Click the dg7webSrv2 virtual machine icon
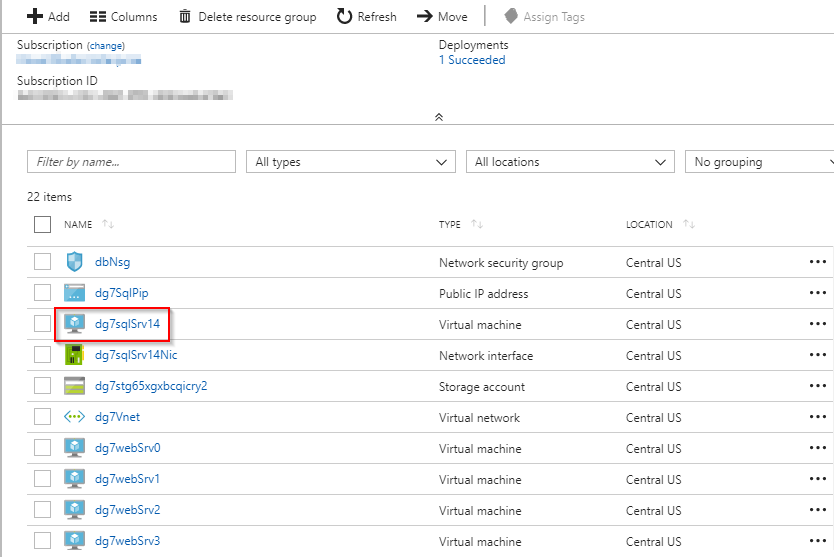Screen dimensions: 834x557 (74, 510)
